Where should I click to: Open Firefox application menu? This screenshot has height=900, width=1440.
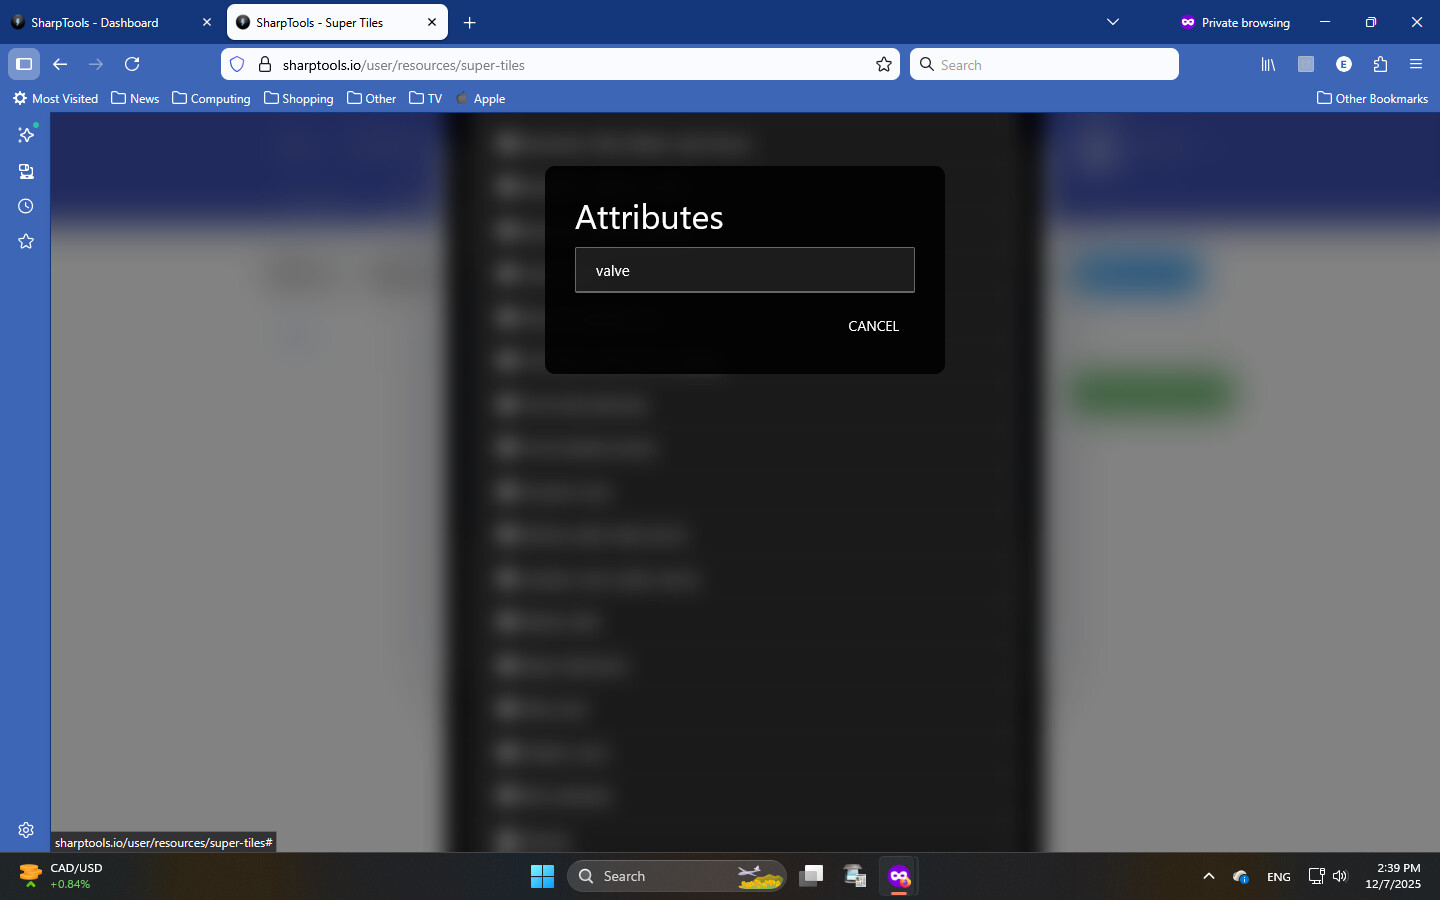[x=1416, y=64]
